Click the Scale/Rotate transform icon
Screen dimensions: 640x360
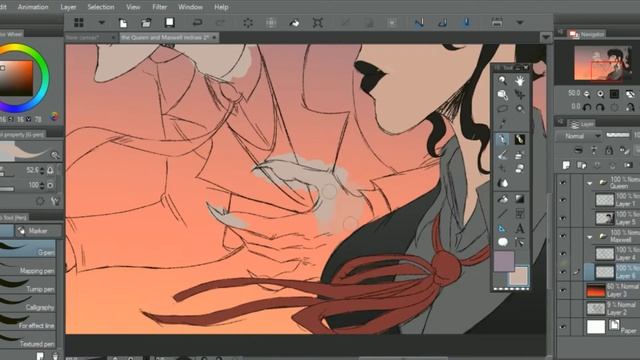point(318,23)
